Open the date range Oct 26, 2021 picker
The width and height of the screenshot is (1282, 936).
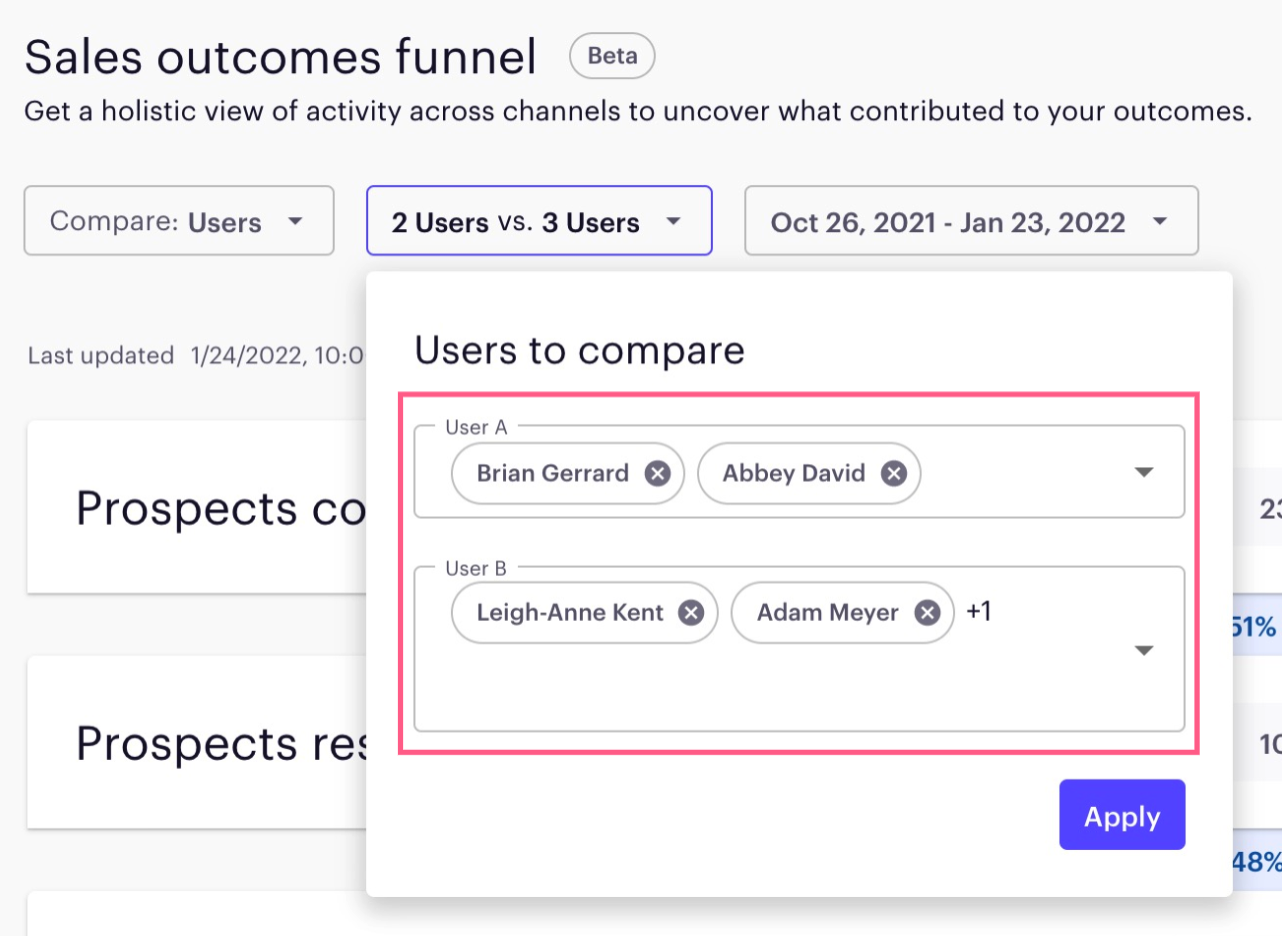pos(970,221)
